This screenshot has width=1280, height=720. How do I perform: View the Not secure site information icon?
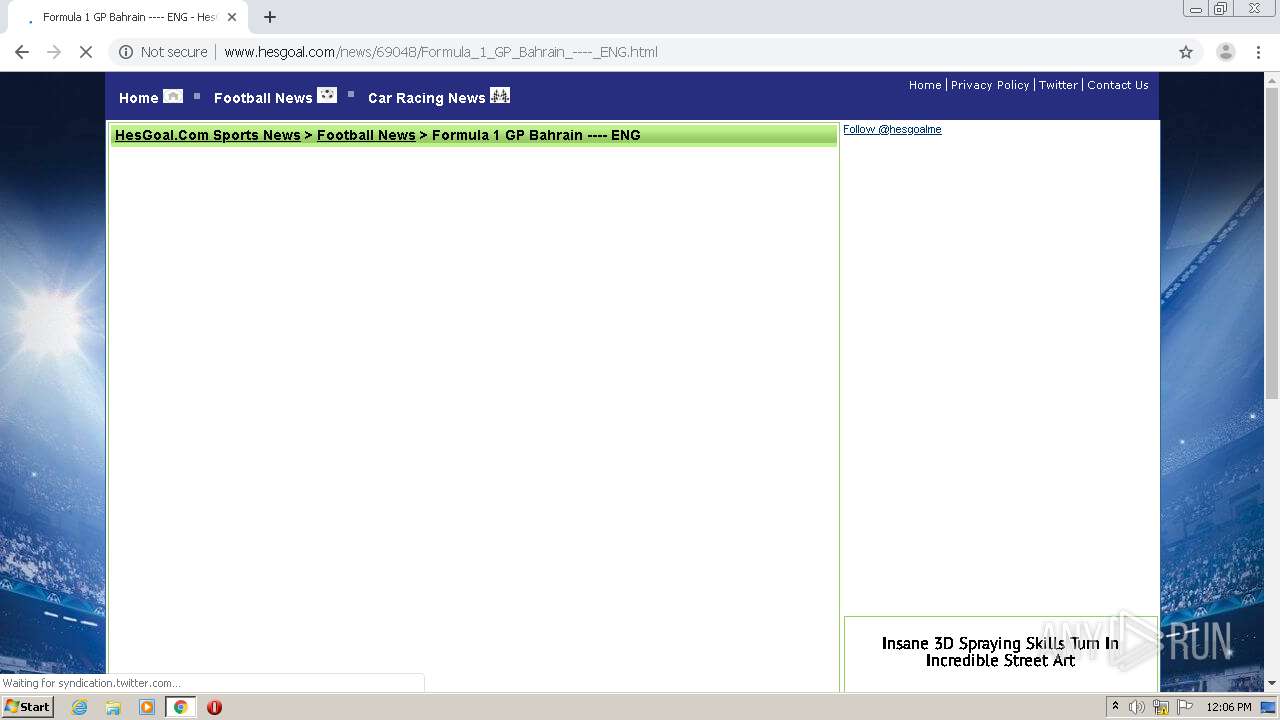click(x=126, y=52)
